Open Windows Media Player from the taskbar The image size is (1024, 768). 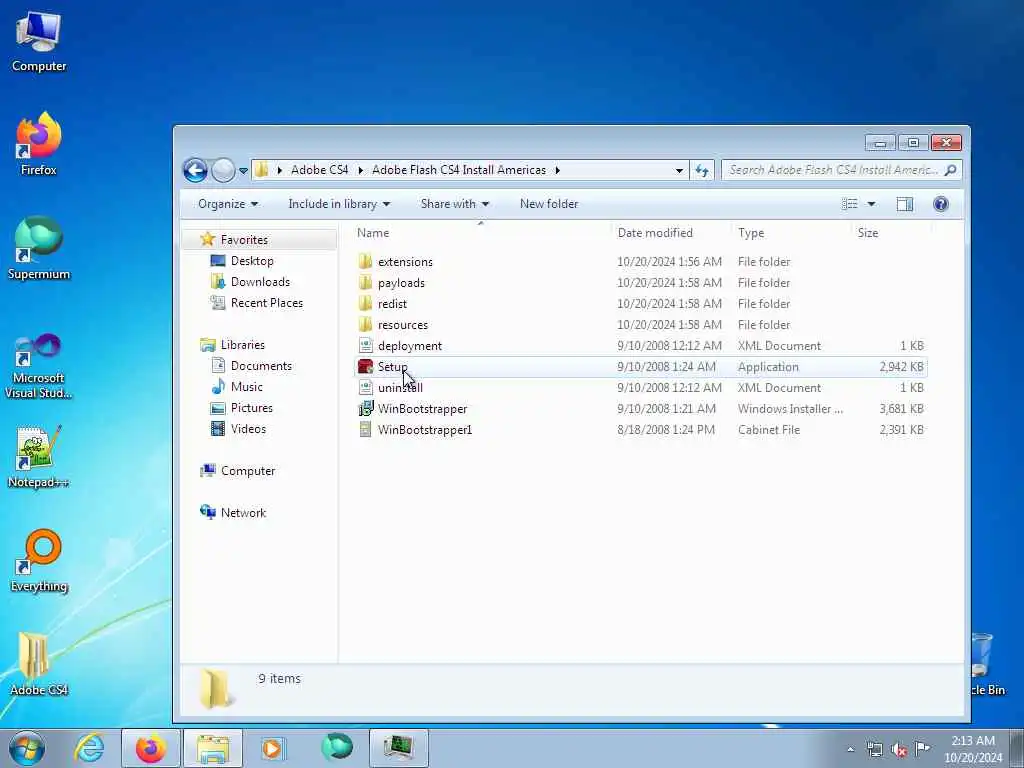pos(272,748)
